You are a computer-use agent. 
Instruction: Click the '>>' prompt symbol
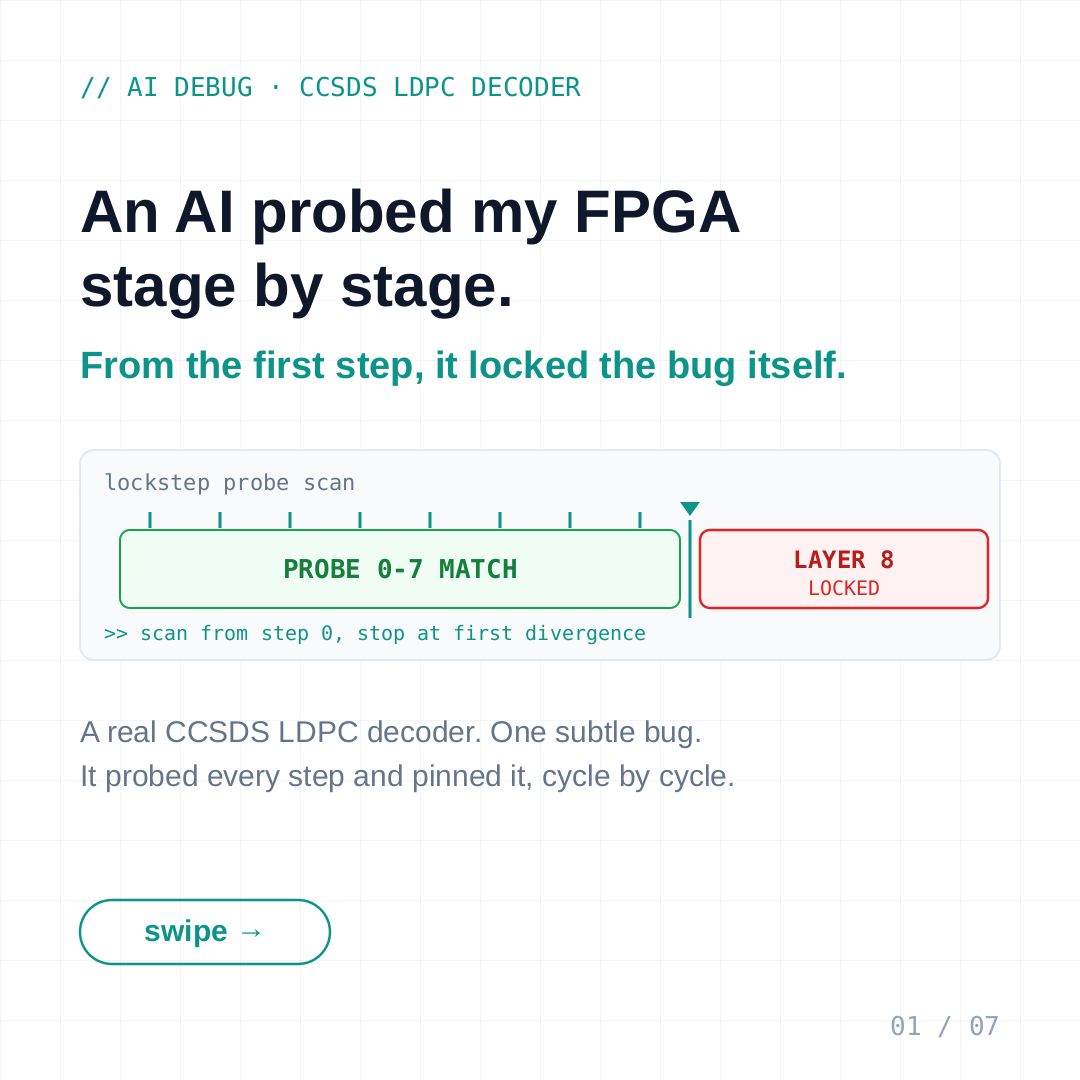point(116,633)
